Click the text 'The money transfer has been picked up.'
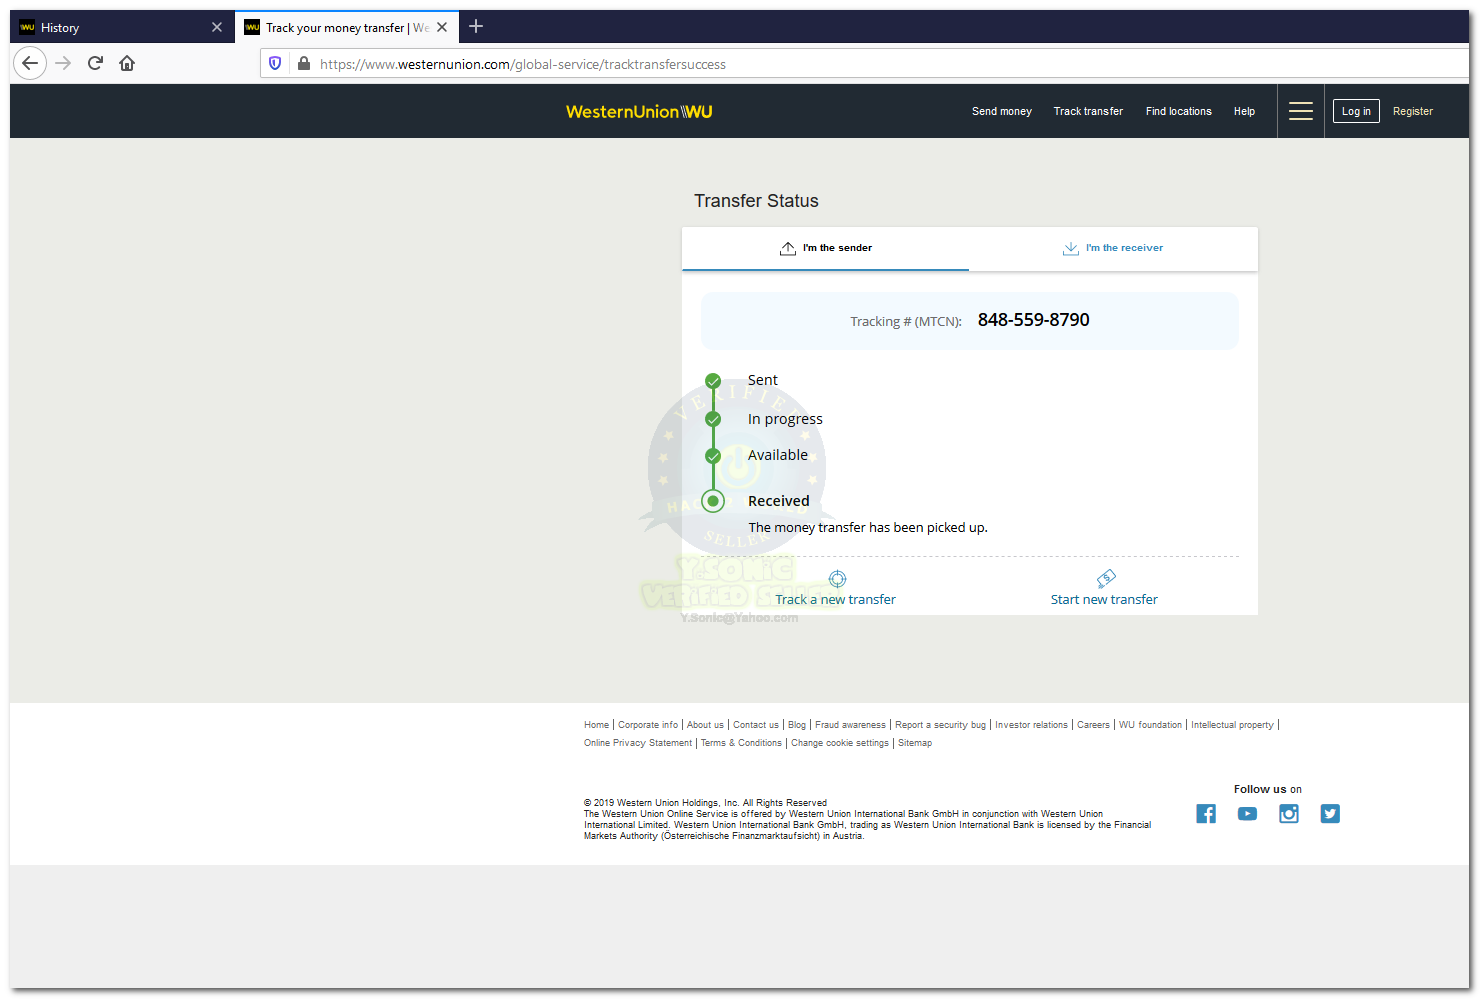This screenshot has width=1480, height=999. point(868,527)
